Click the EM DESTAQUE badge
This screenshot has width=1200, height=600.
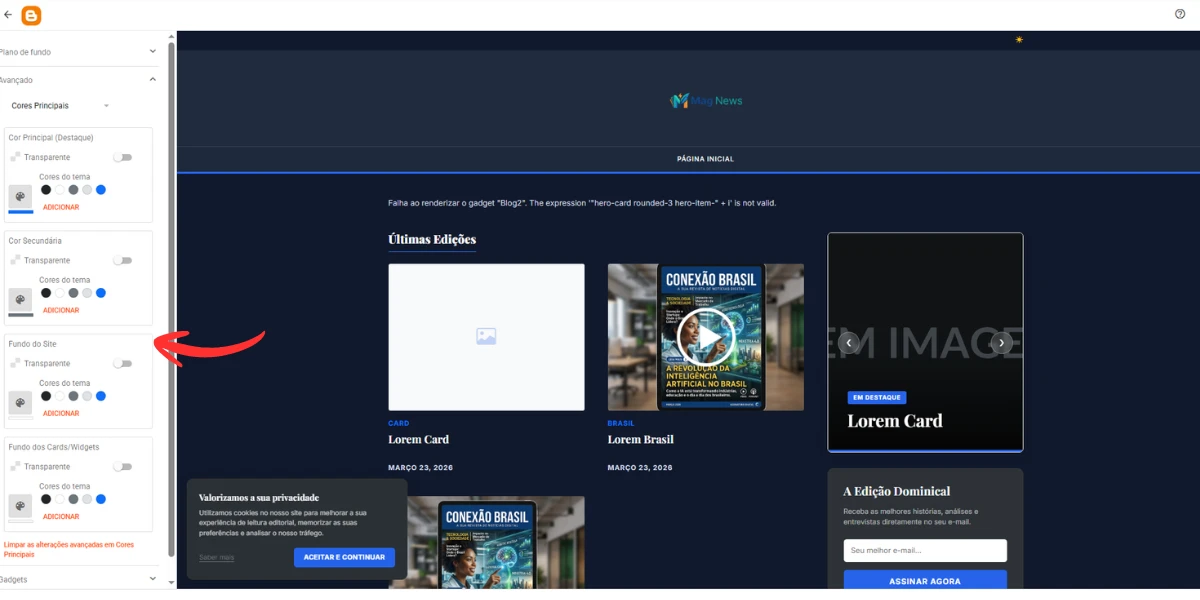tap(877, 397)
